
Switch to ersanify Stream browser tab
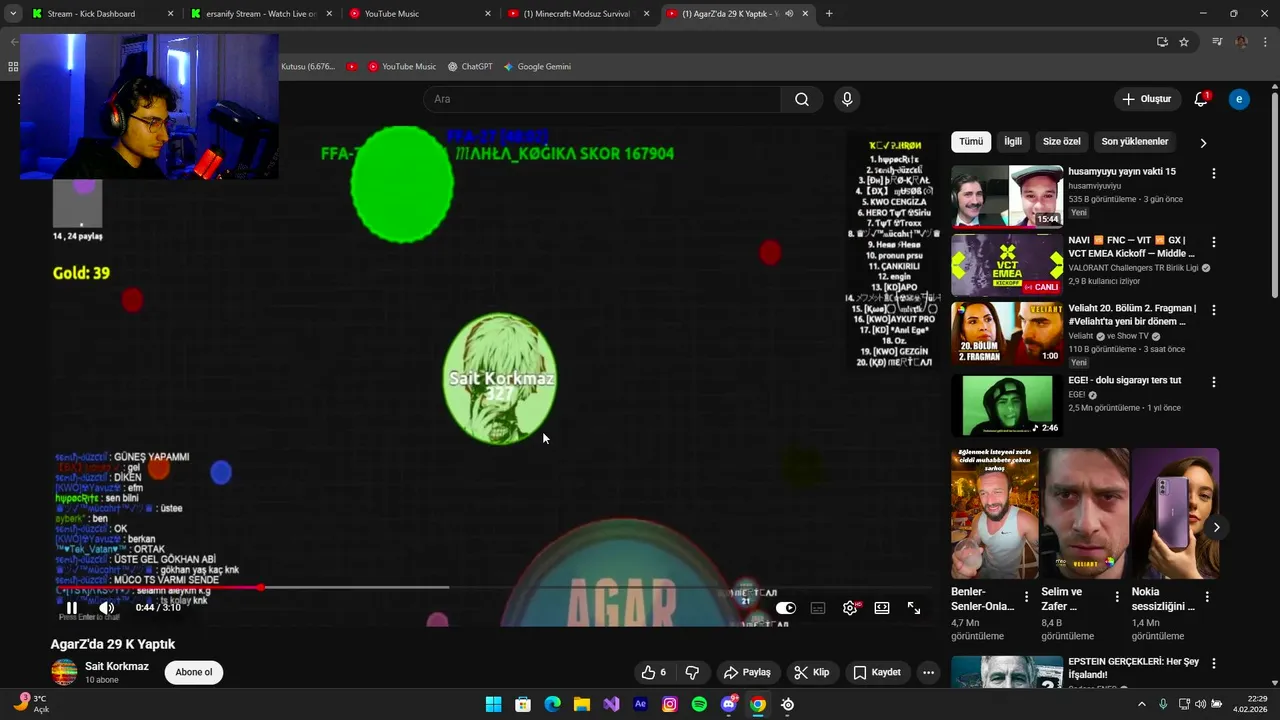tap(261, 14)
